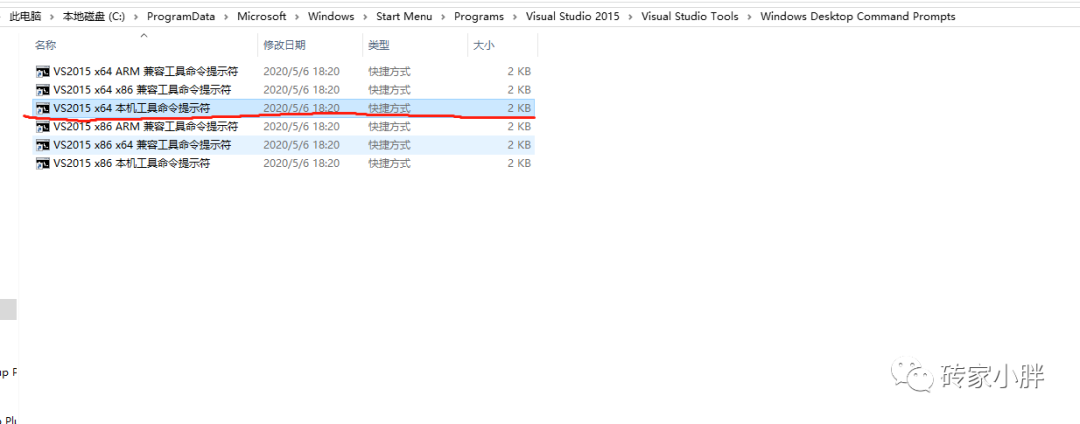This screenshot has width=1080, height=424.
Task: Go to Programs folder in breadcrumb
Action: (479, 16)
